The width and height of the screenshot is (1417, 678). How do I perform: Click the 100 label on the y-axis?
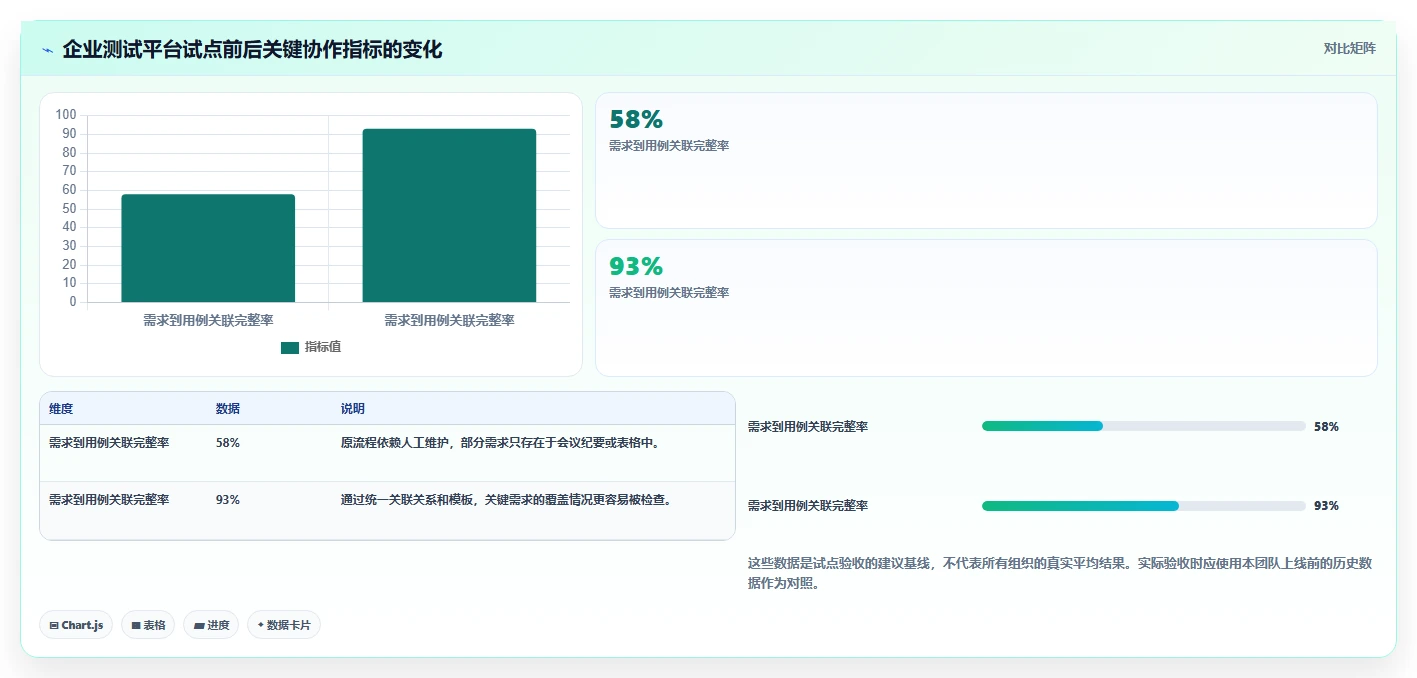point(66,115)
